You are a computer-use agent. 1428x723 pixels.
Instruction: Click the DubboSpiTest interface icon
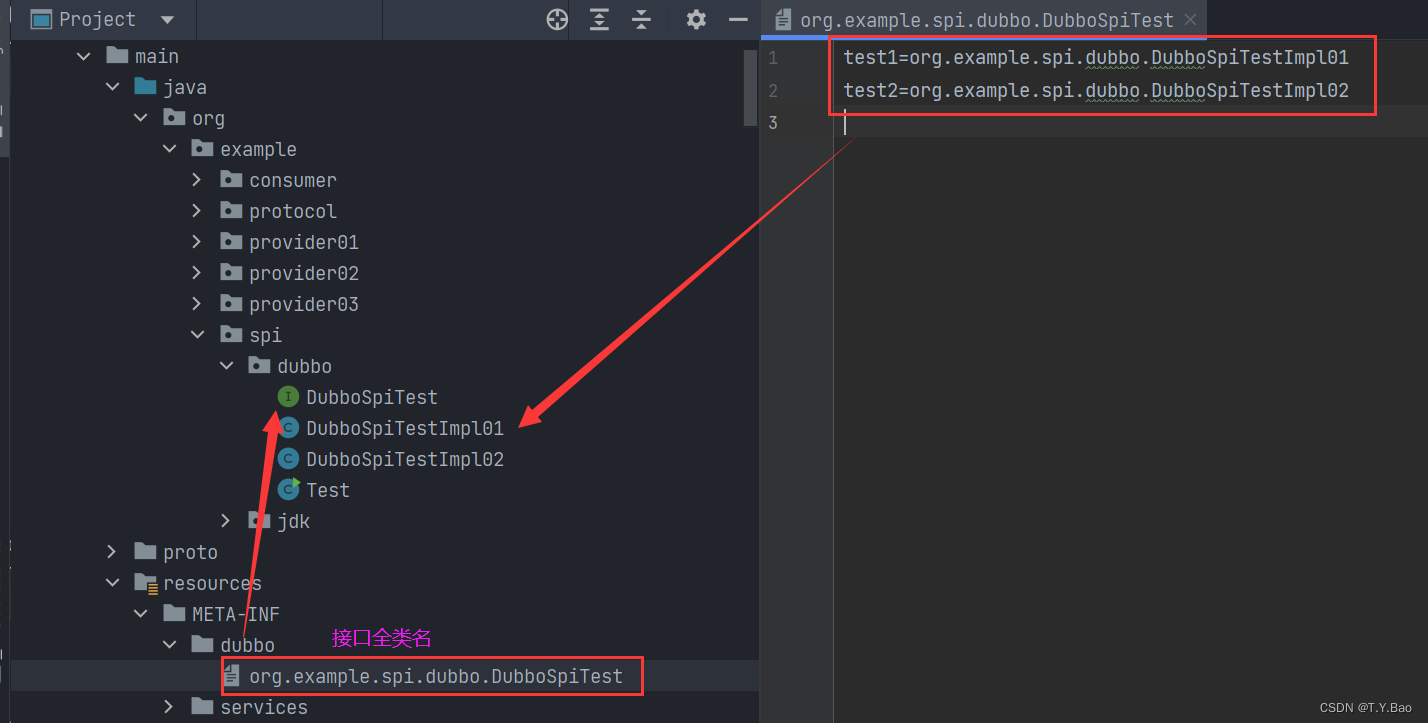[x=288, y=397]
